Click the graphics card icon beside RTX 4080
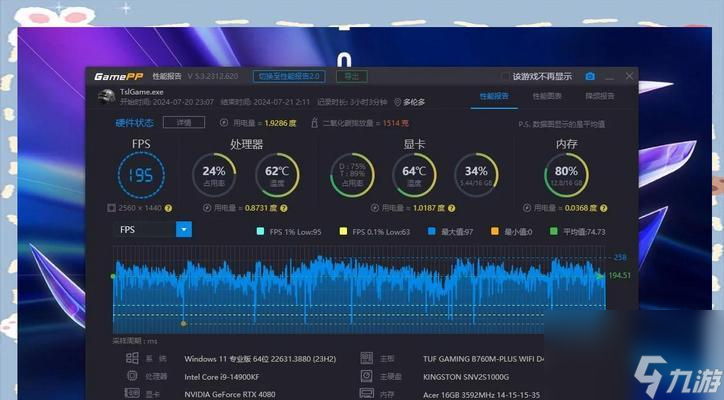 (132, 394)
